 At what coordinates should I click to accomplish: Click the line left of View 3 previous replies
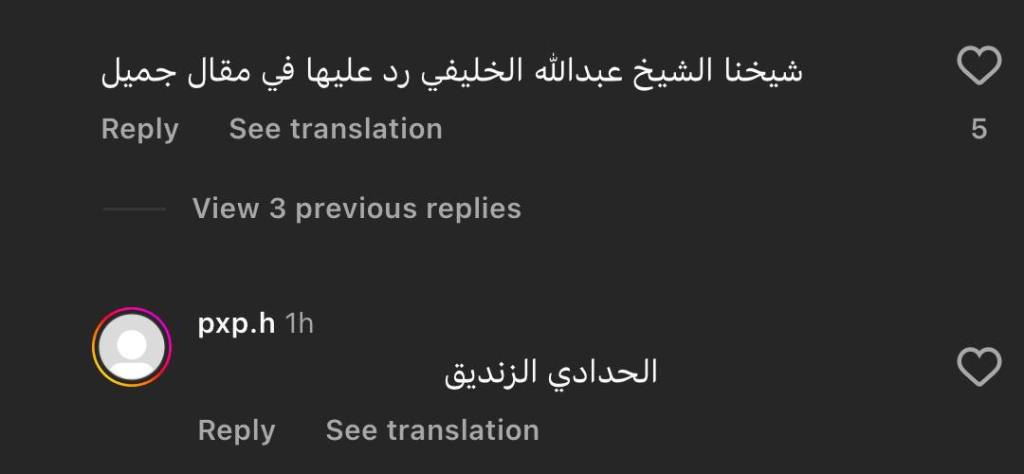134,208
